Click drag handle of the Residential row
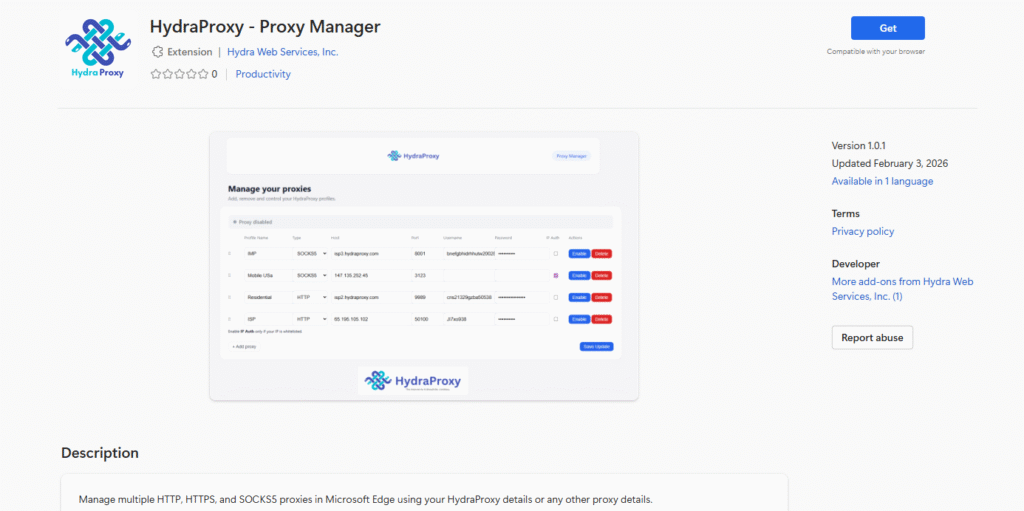1024x511 pixels. tap(230, 297)
